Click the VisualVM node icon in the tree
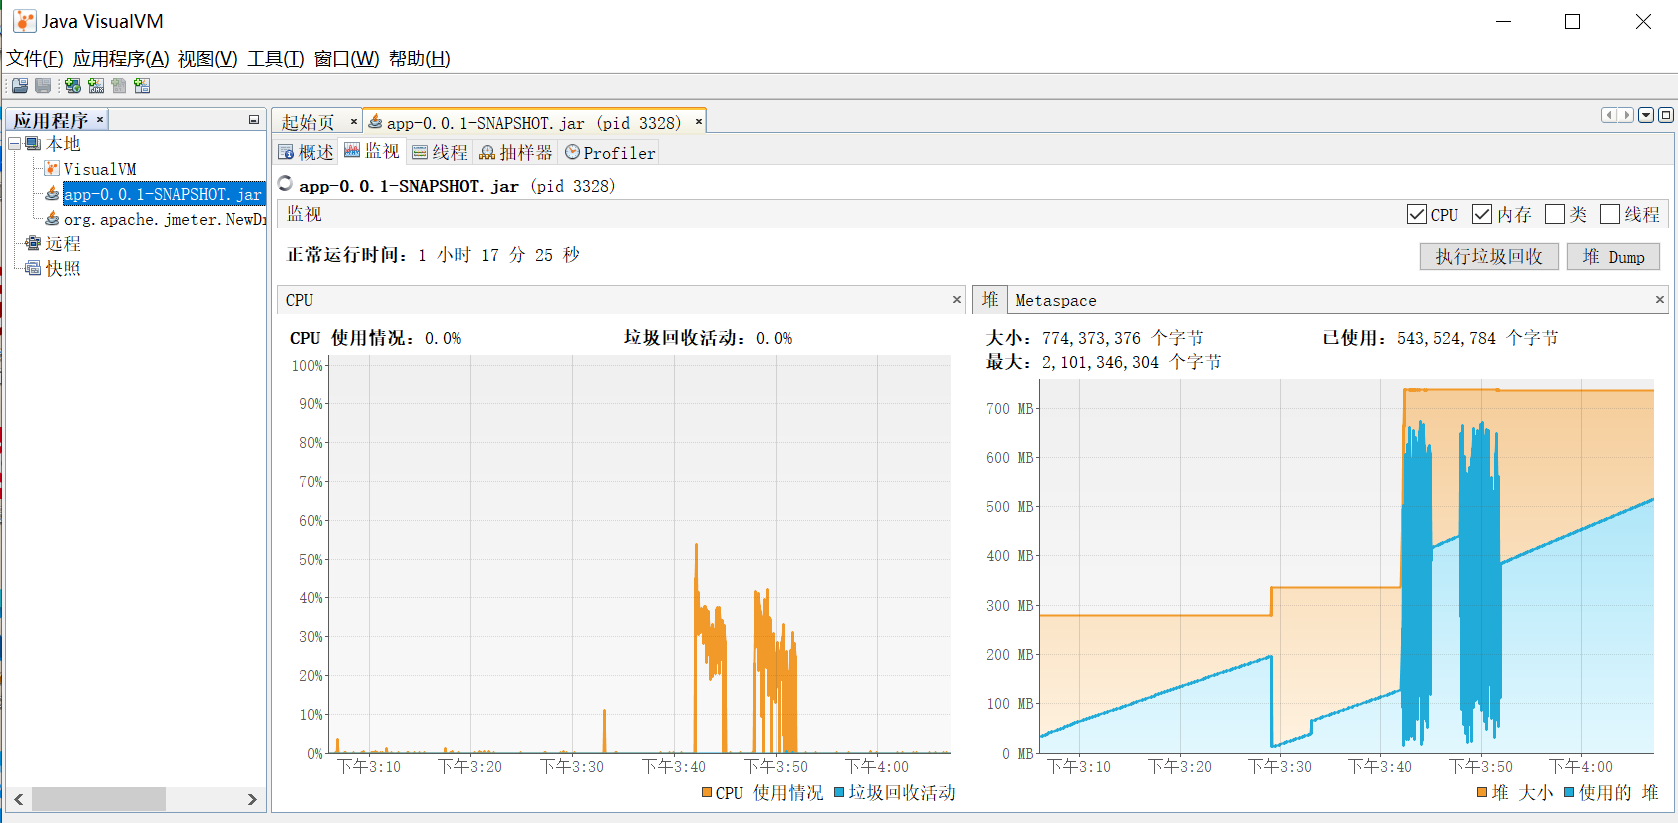Image resolution: width=1678 pixels, height=823 pixels. point(52,169)
